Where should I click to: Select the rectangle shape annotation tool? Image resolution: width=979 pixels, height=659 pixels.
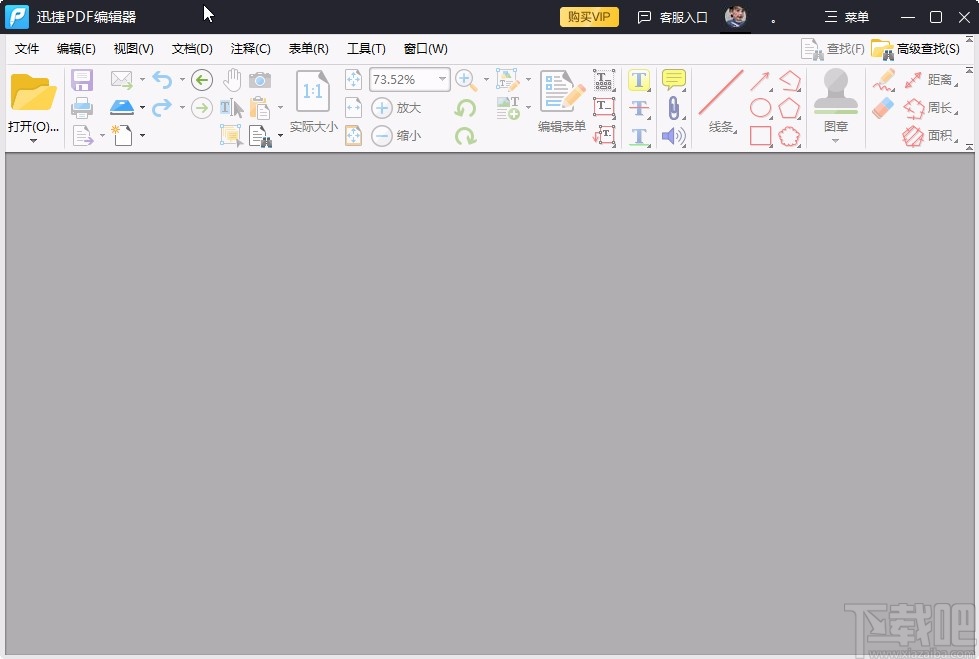760,135
